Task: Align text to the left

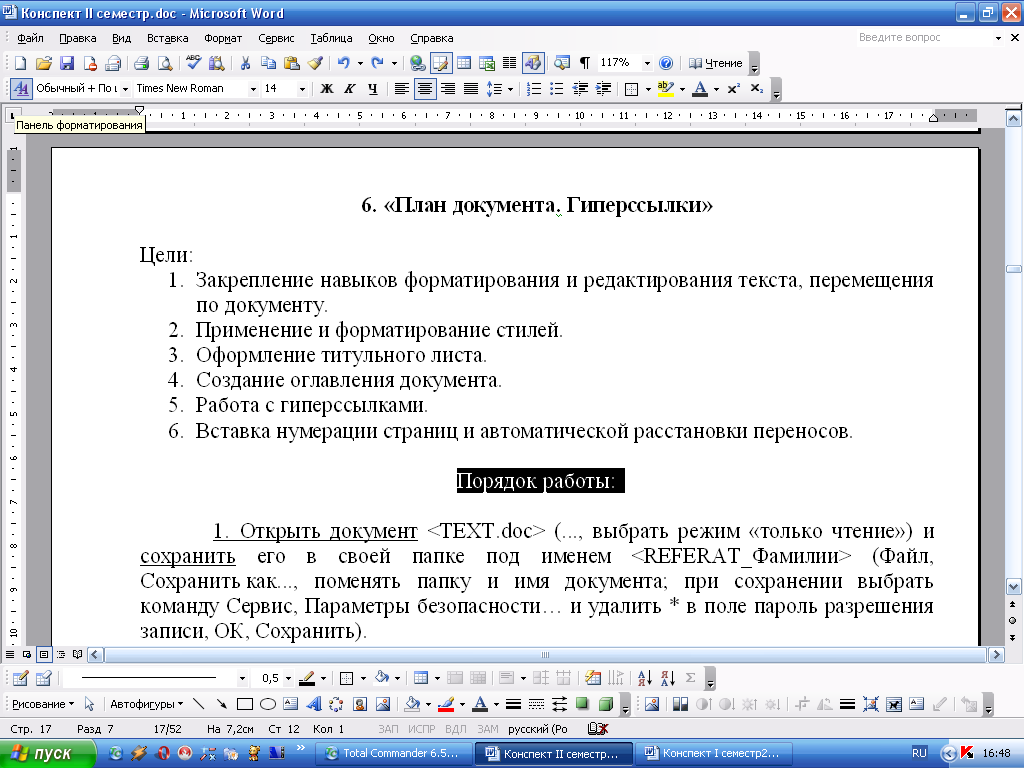Action: pyautogui.click(x=402, y=89)
